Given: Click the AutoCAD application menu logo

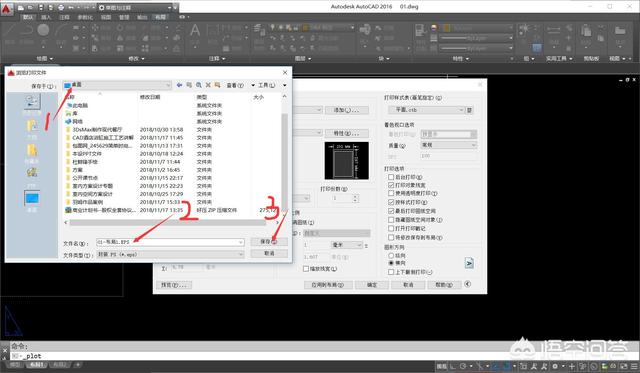Looking at the screenshot, I should coord(7,9).
